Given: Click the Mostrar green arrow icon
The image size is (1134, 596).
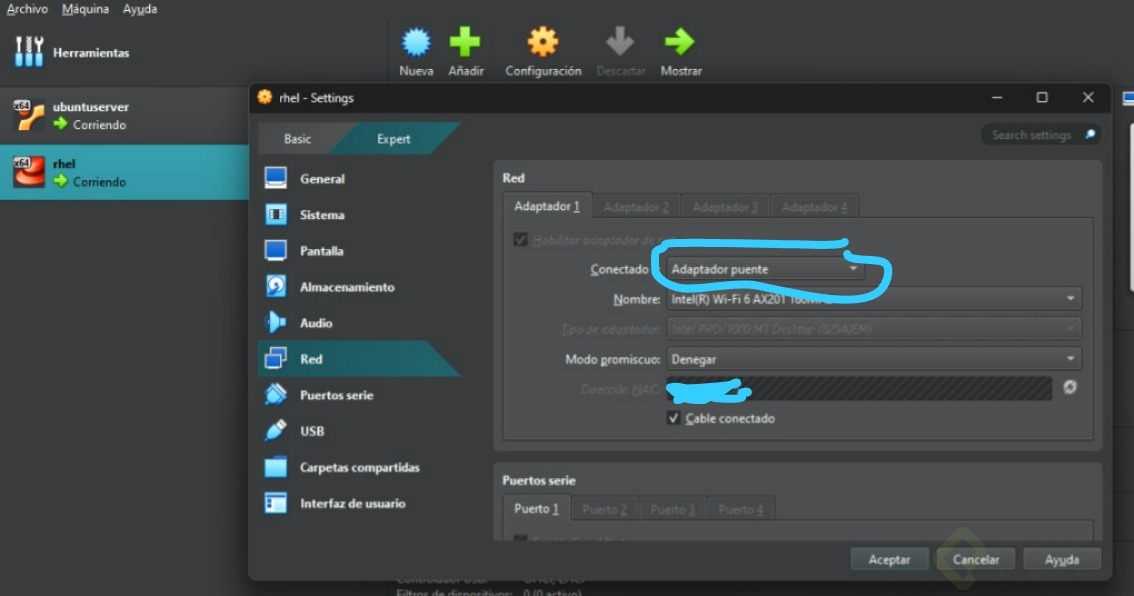Looking at the screenshot, I should click(680, 42).
